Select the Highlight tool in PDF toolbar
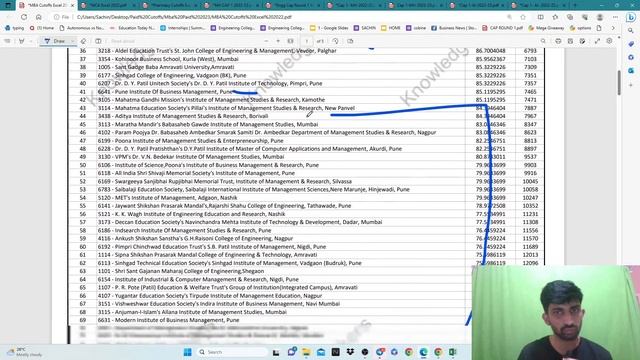 pyautogui.click(x=22, y=41)
